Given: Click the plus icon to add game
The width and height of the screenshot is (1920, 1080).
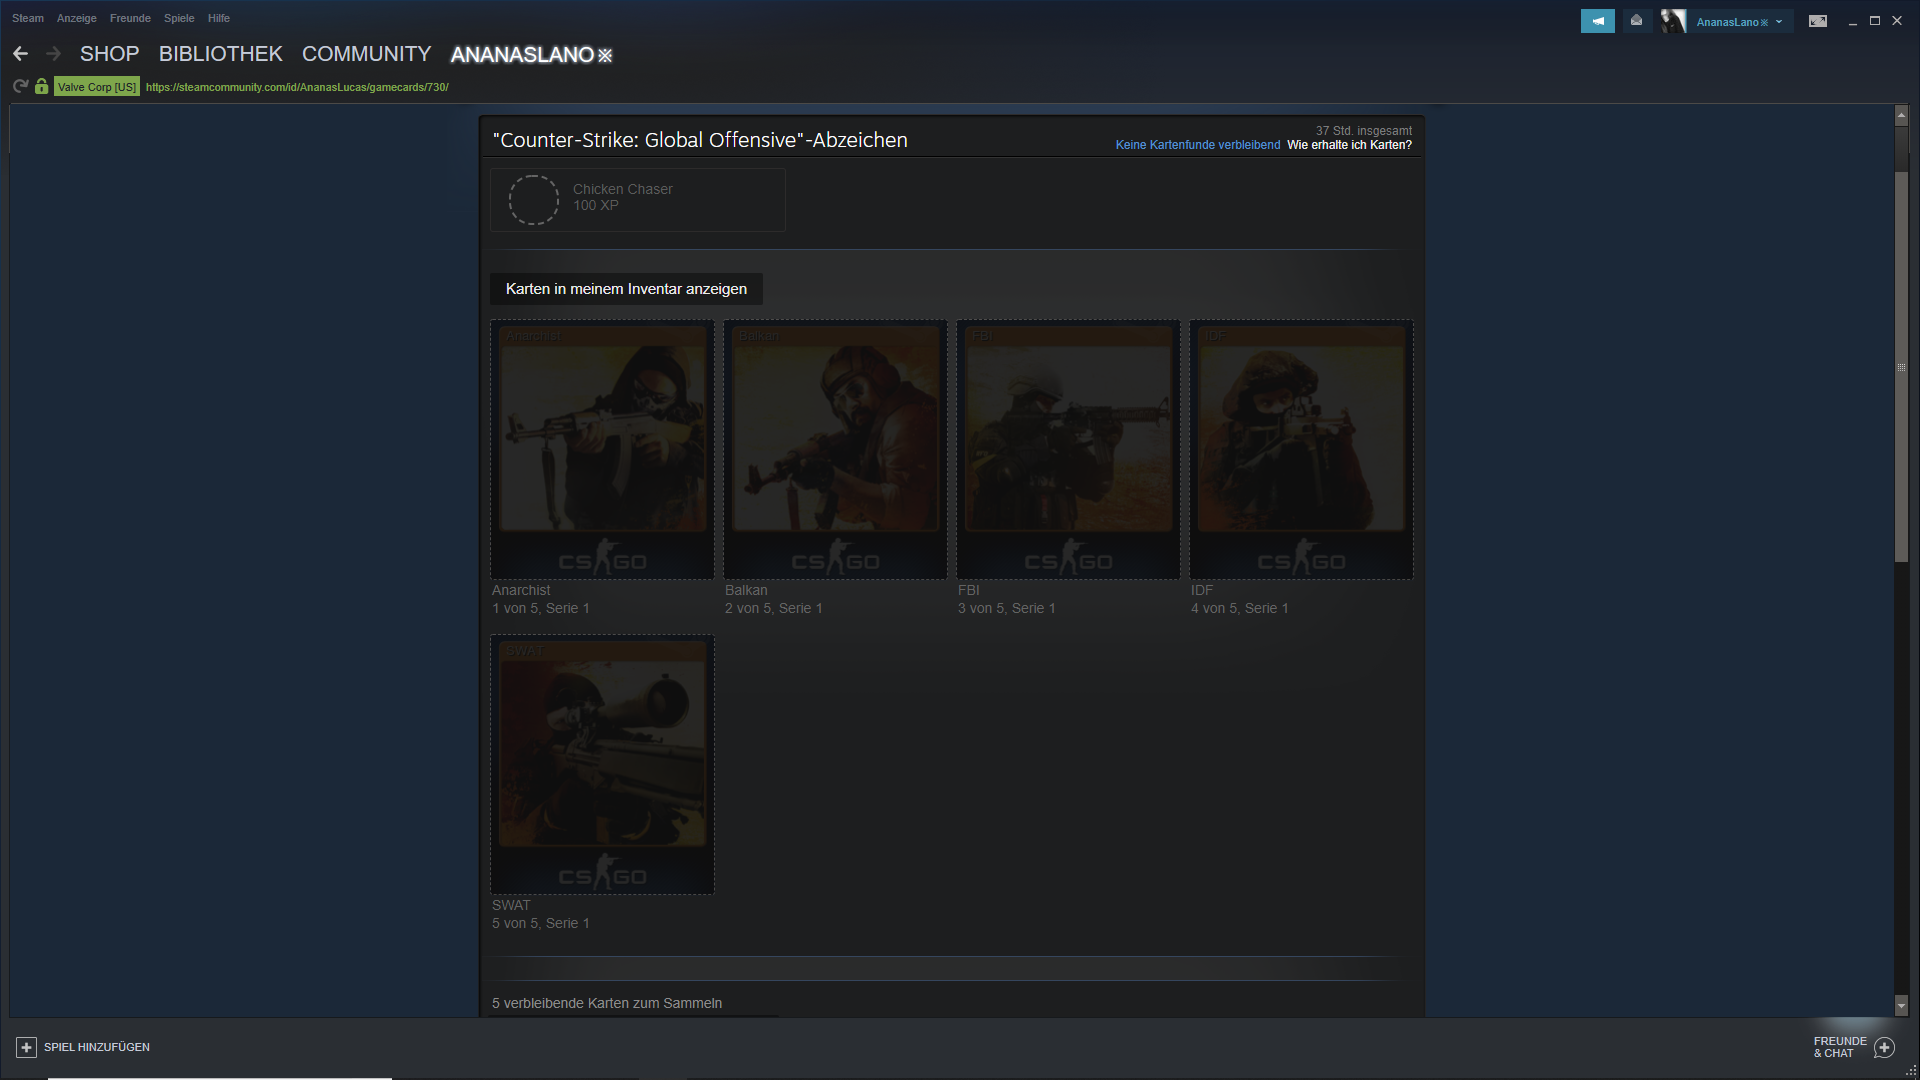Looking at the screenshot, I should [26, 1047].
